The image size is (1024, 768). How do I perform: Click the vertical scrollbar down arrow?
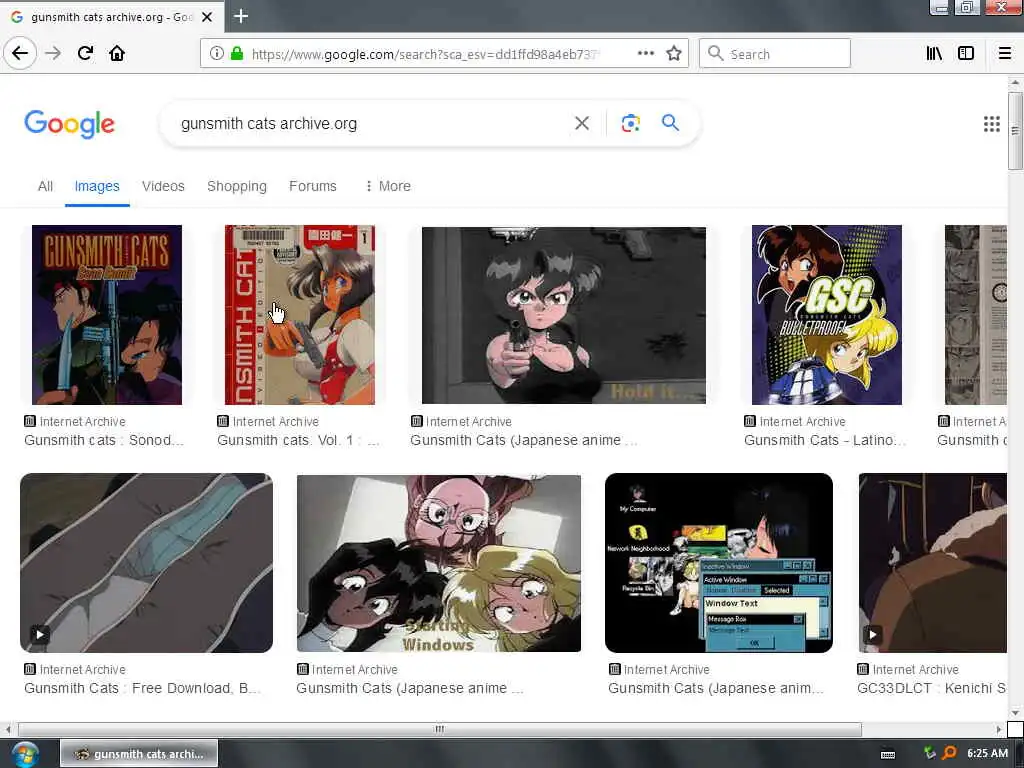coord(1015,712)
